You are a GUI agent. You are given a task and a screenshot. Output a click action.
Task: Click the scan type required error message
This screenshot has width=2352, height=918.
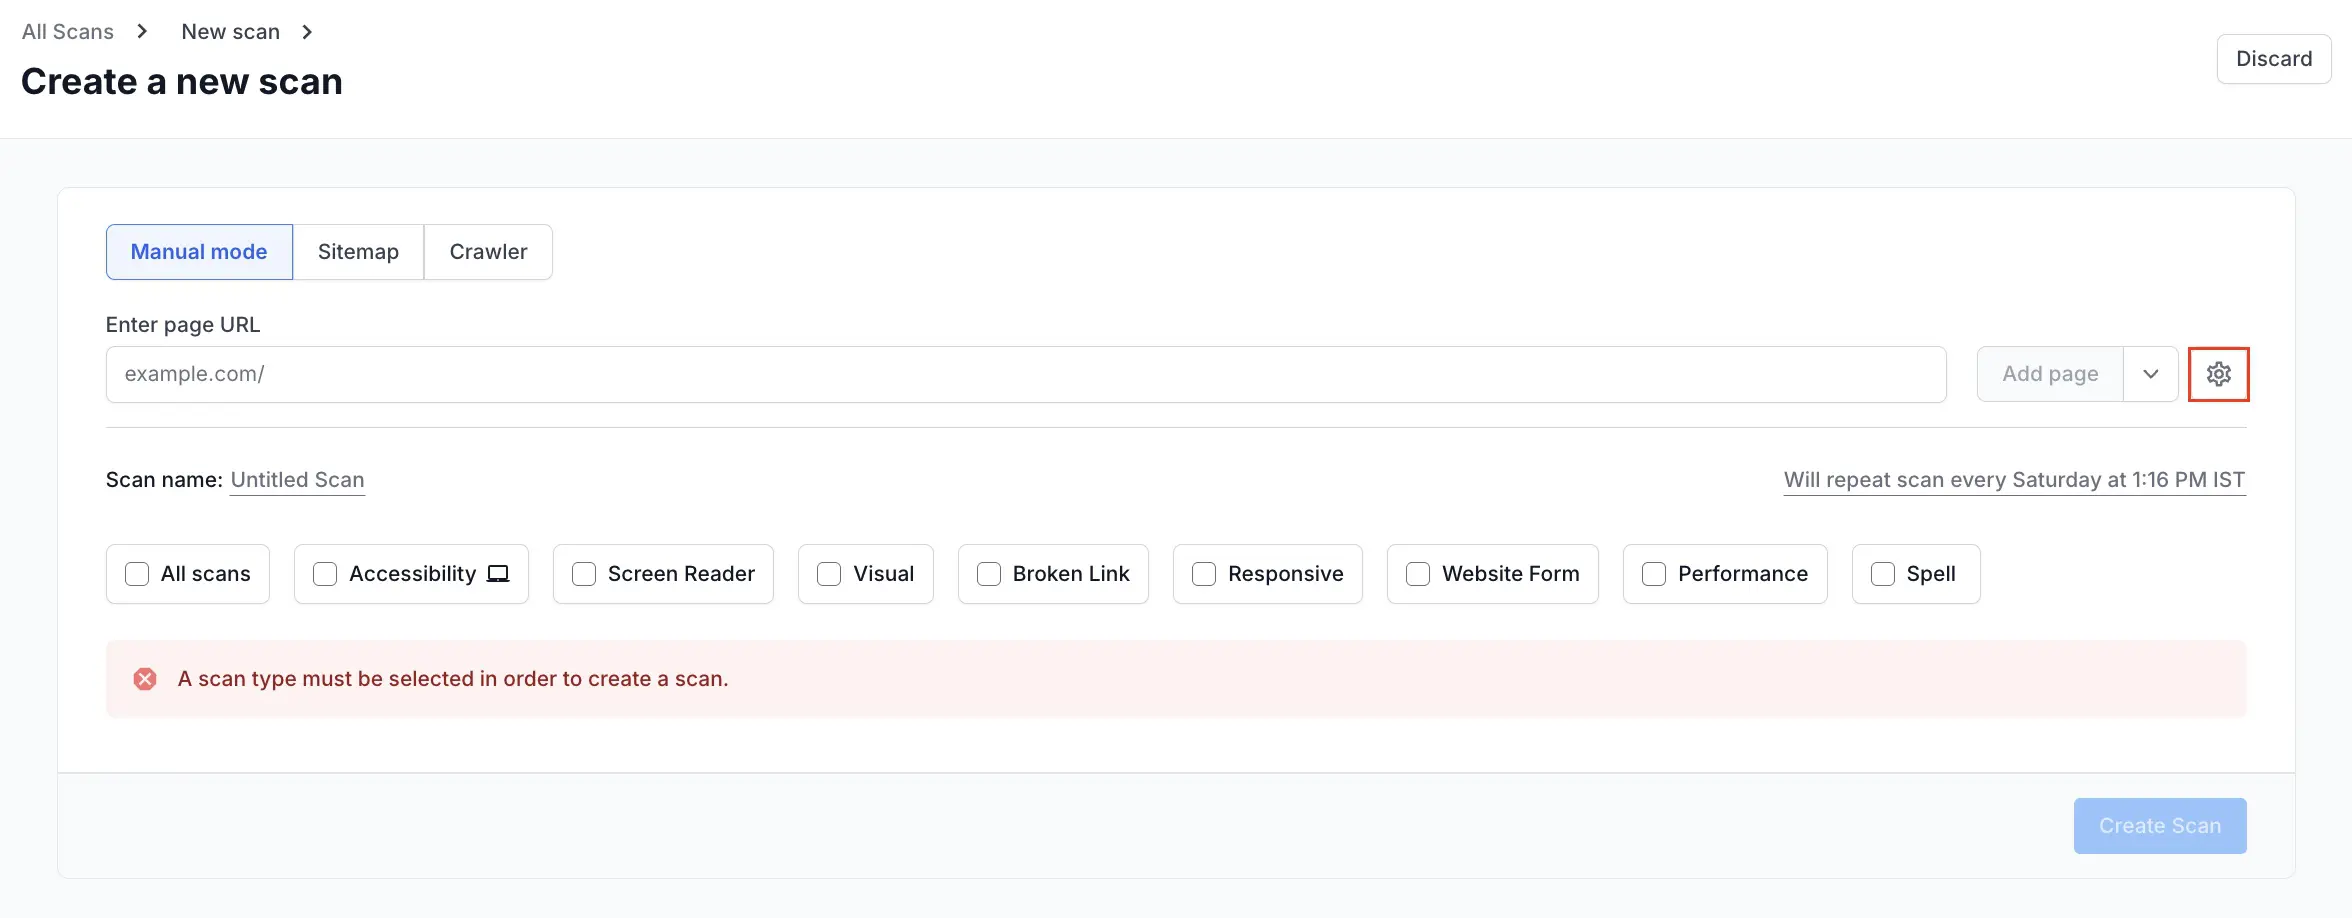[x=453, y=679]
